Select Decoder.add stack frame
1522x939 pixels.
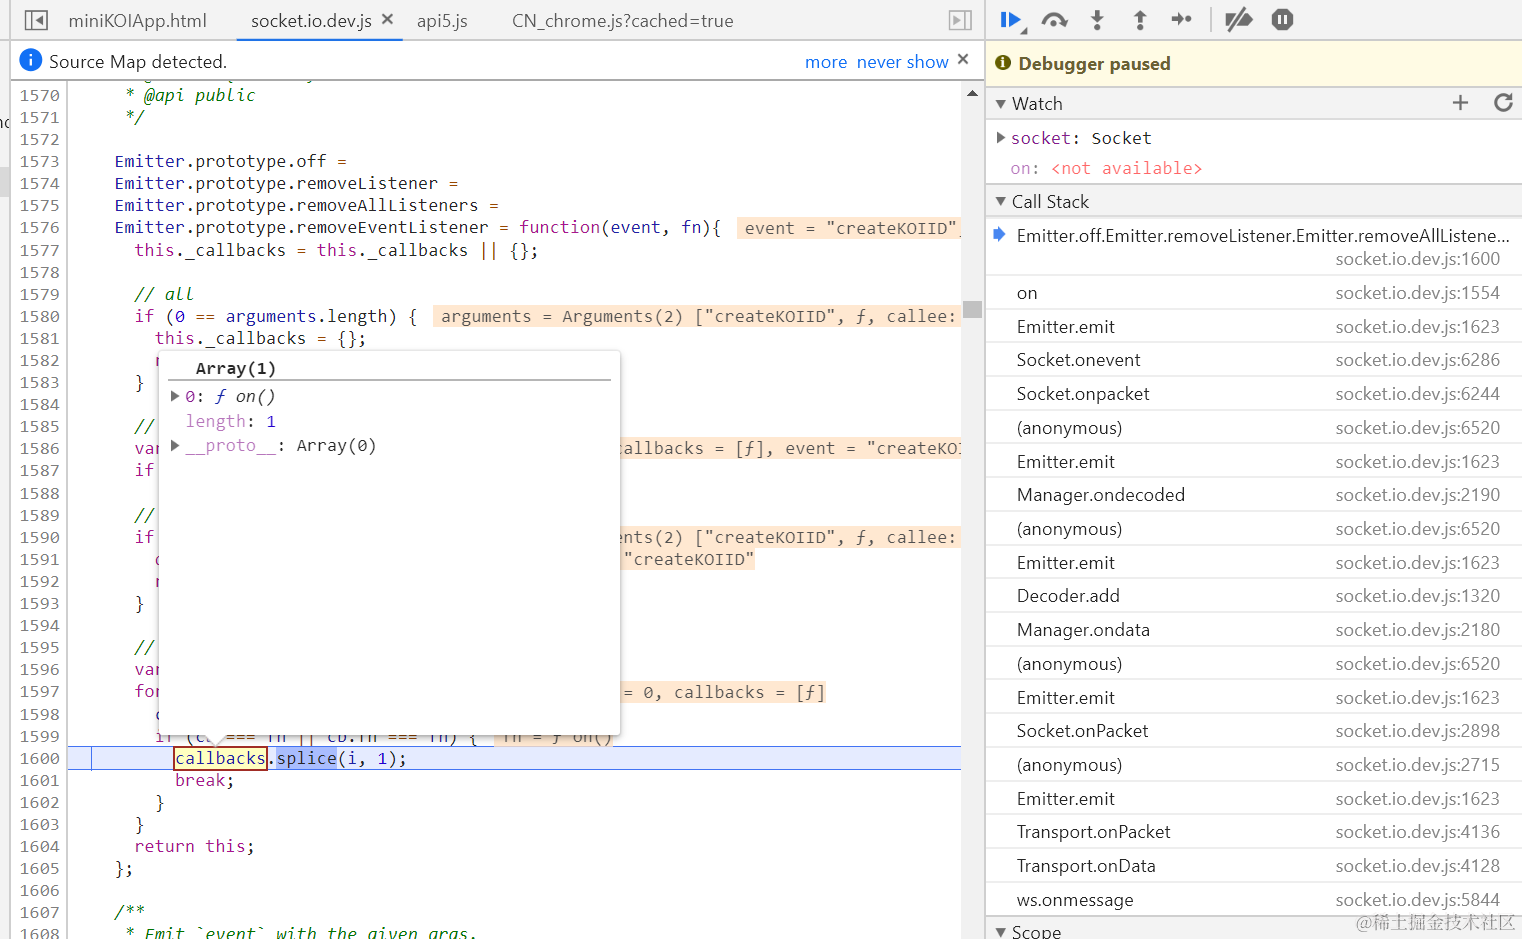[x=1254, y=596]
